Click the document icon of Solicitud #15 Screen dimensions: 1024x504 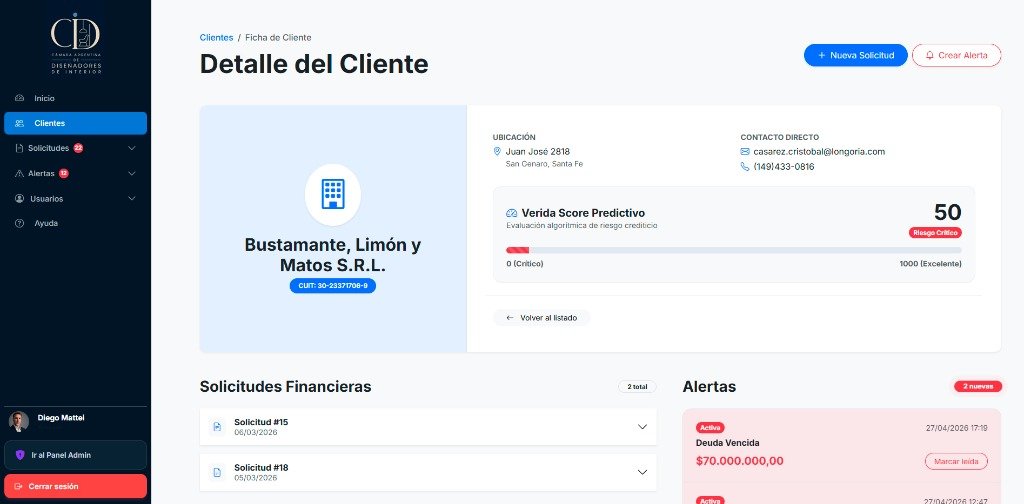point(217,427)
